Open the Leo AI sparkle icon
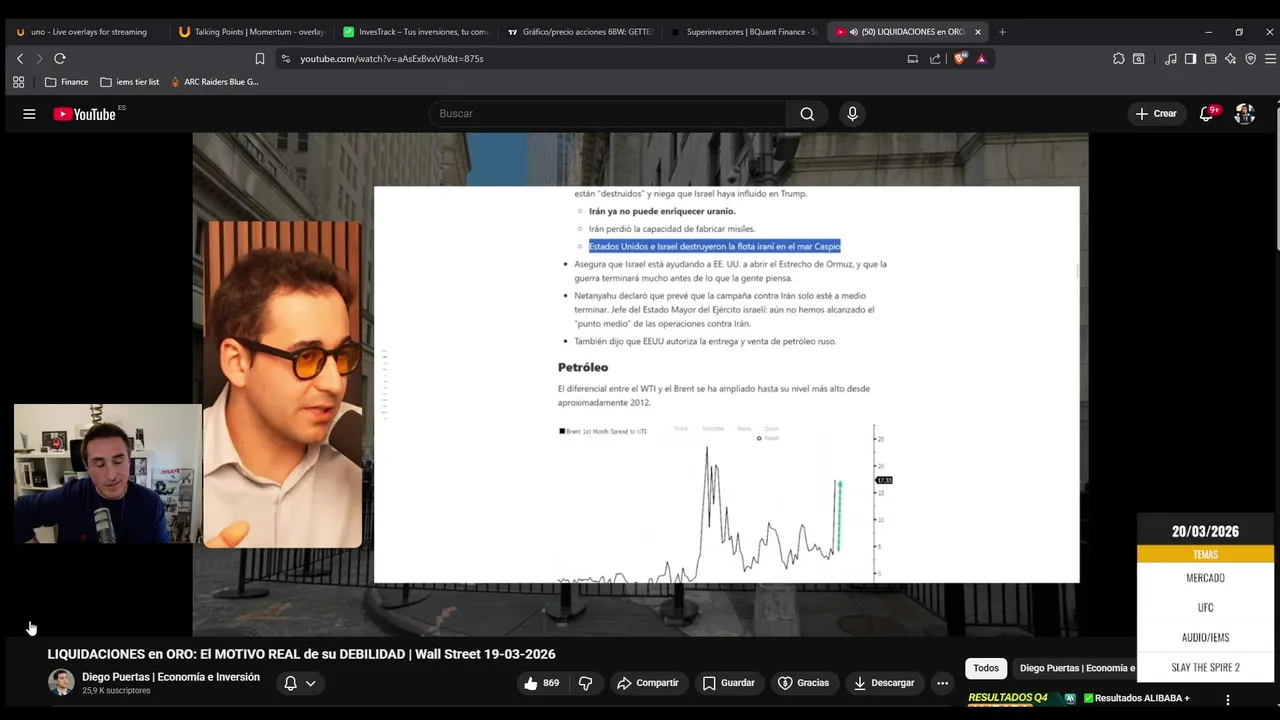This screenshot has width=1280, height=720. coord(1230,59)
